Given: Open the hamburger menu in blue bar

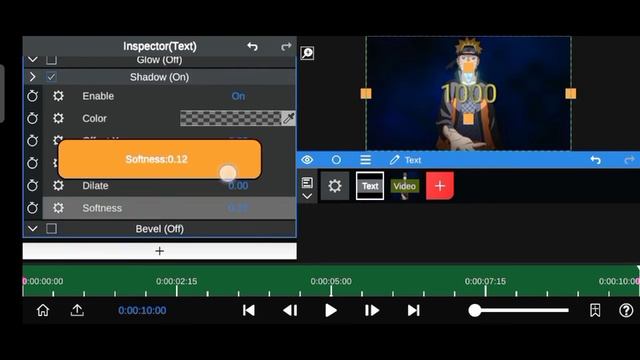Looking at the screenshot, I should pyautogui.click(x=365, y=160).
